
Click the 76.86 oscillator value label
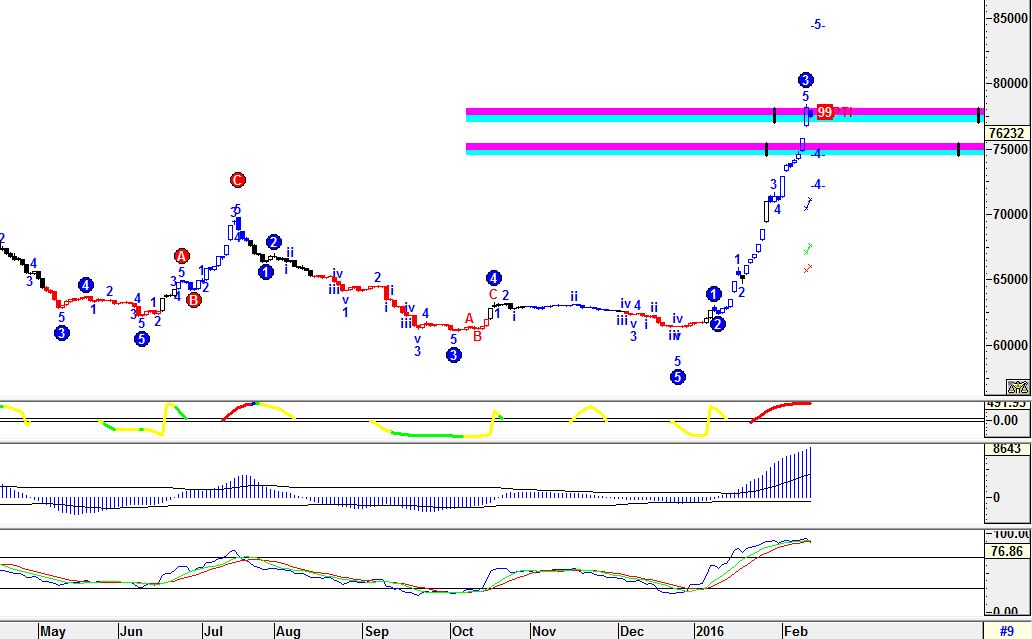click(1004, 550)
